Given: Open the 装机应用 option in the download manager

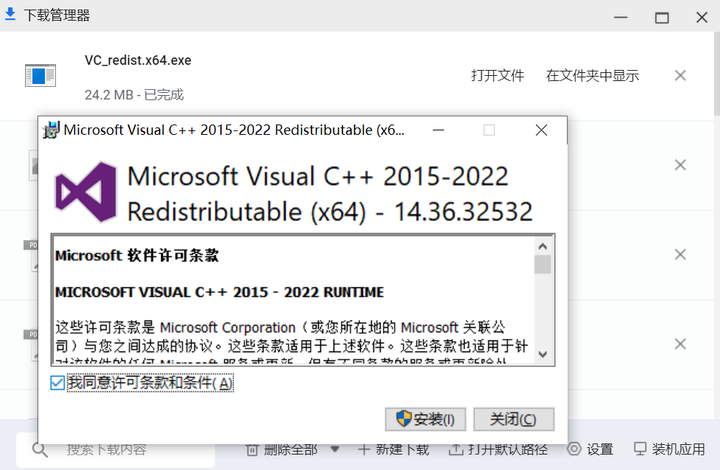Looking at the screenshot, I should 669,449.
